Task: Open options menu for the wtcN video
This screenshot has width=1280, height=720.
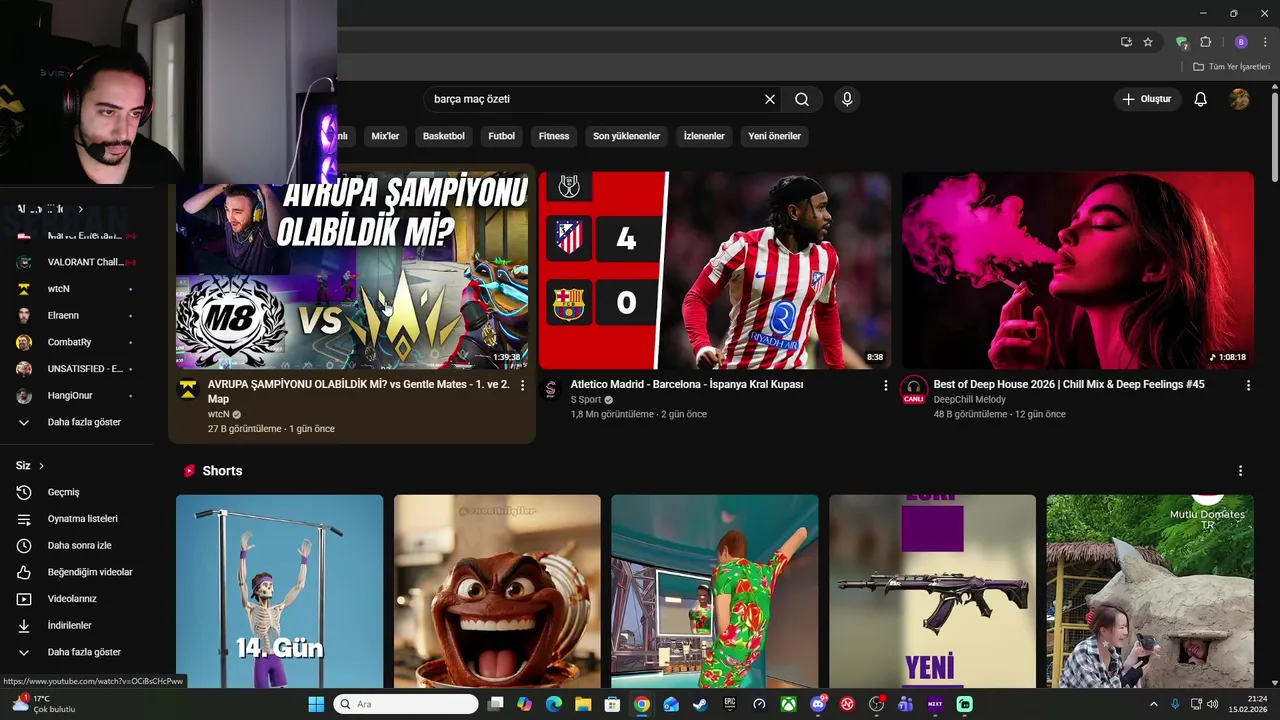Action: click(522, 385)
